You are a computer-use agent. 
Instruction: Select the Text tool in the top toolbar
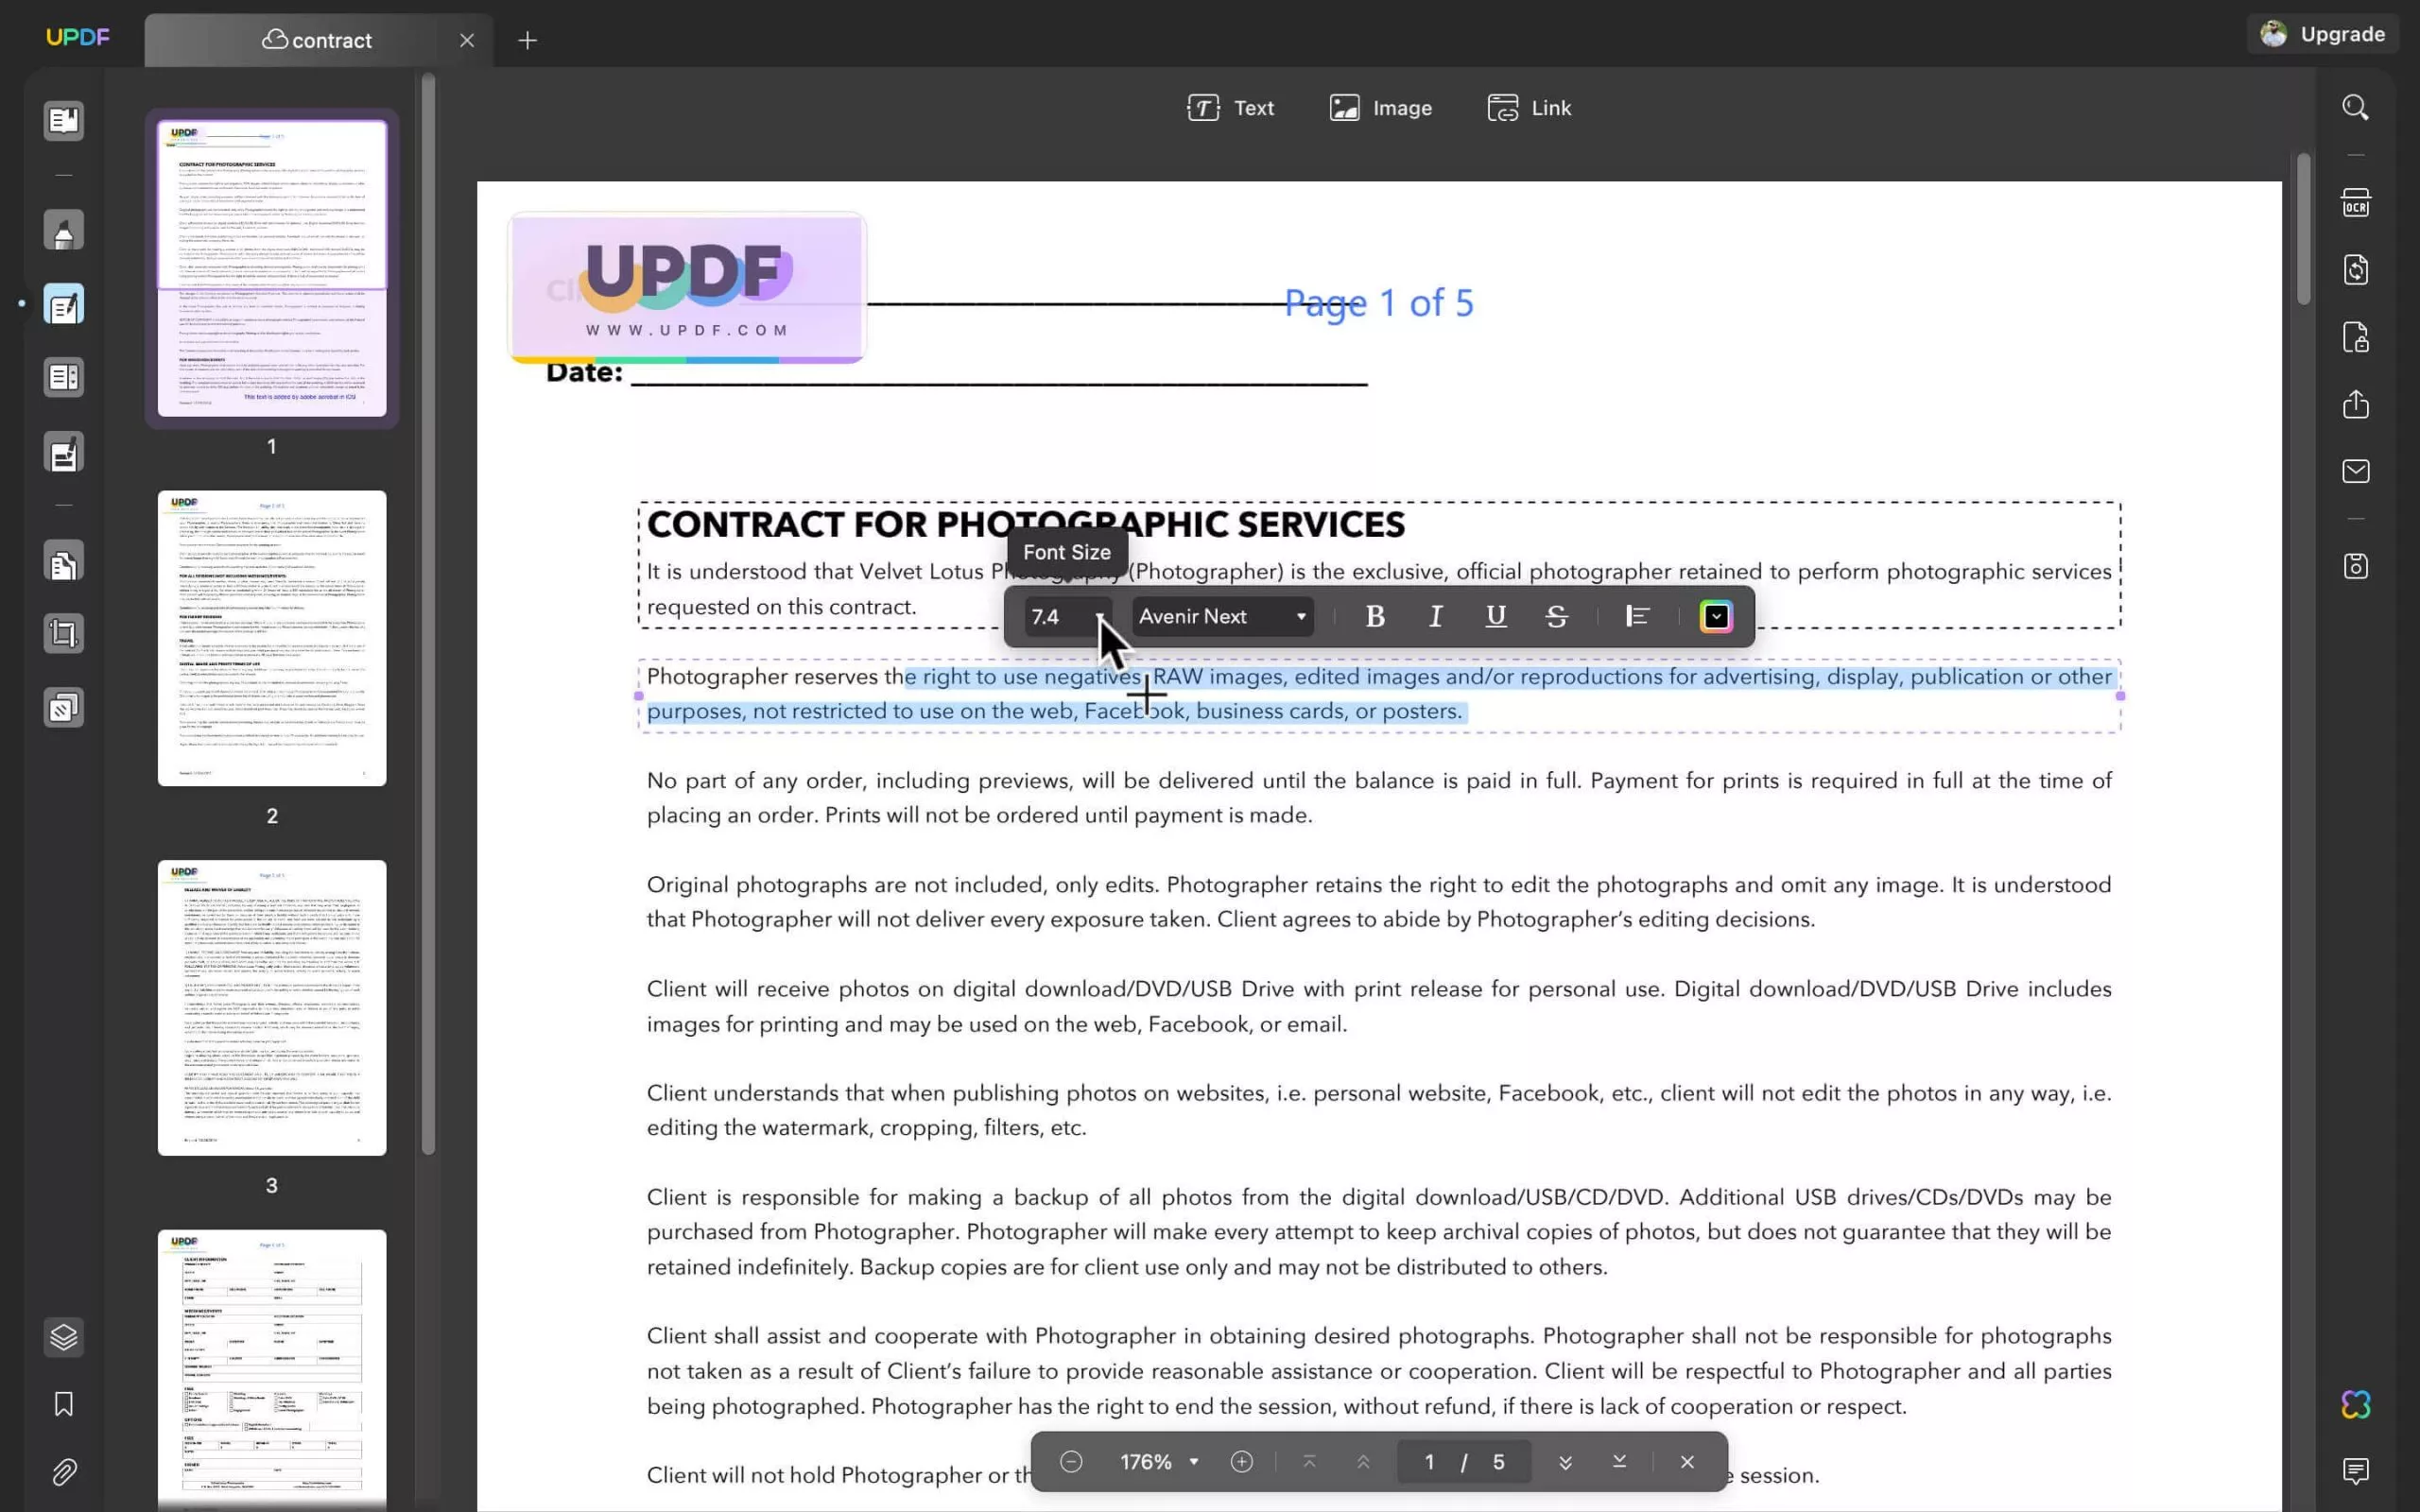pos(1229,108)
